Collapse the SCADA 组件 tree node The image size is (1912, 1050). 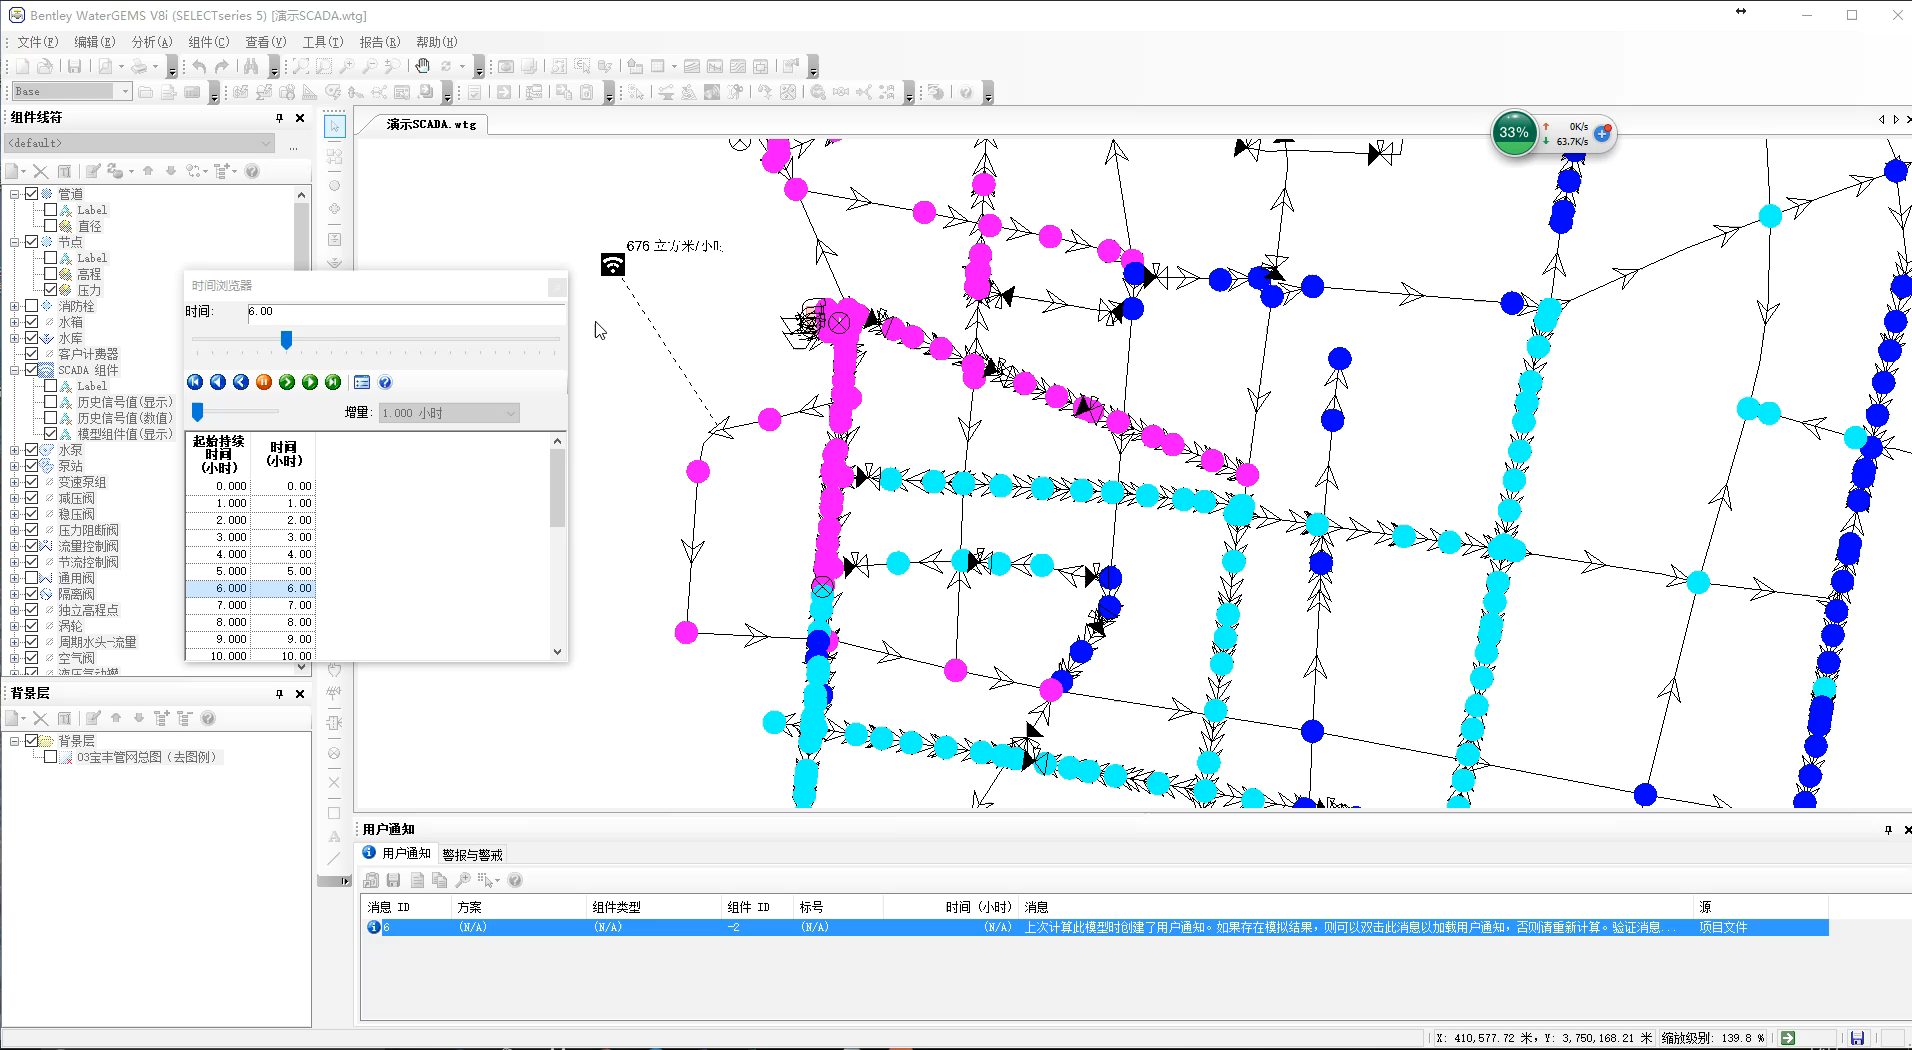pyautogui.click(x=15, y=370)
